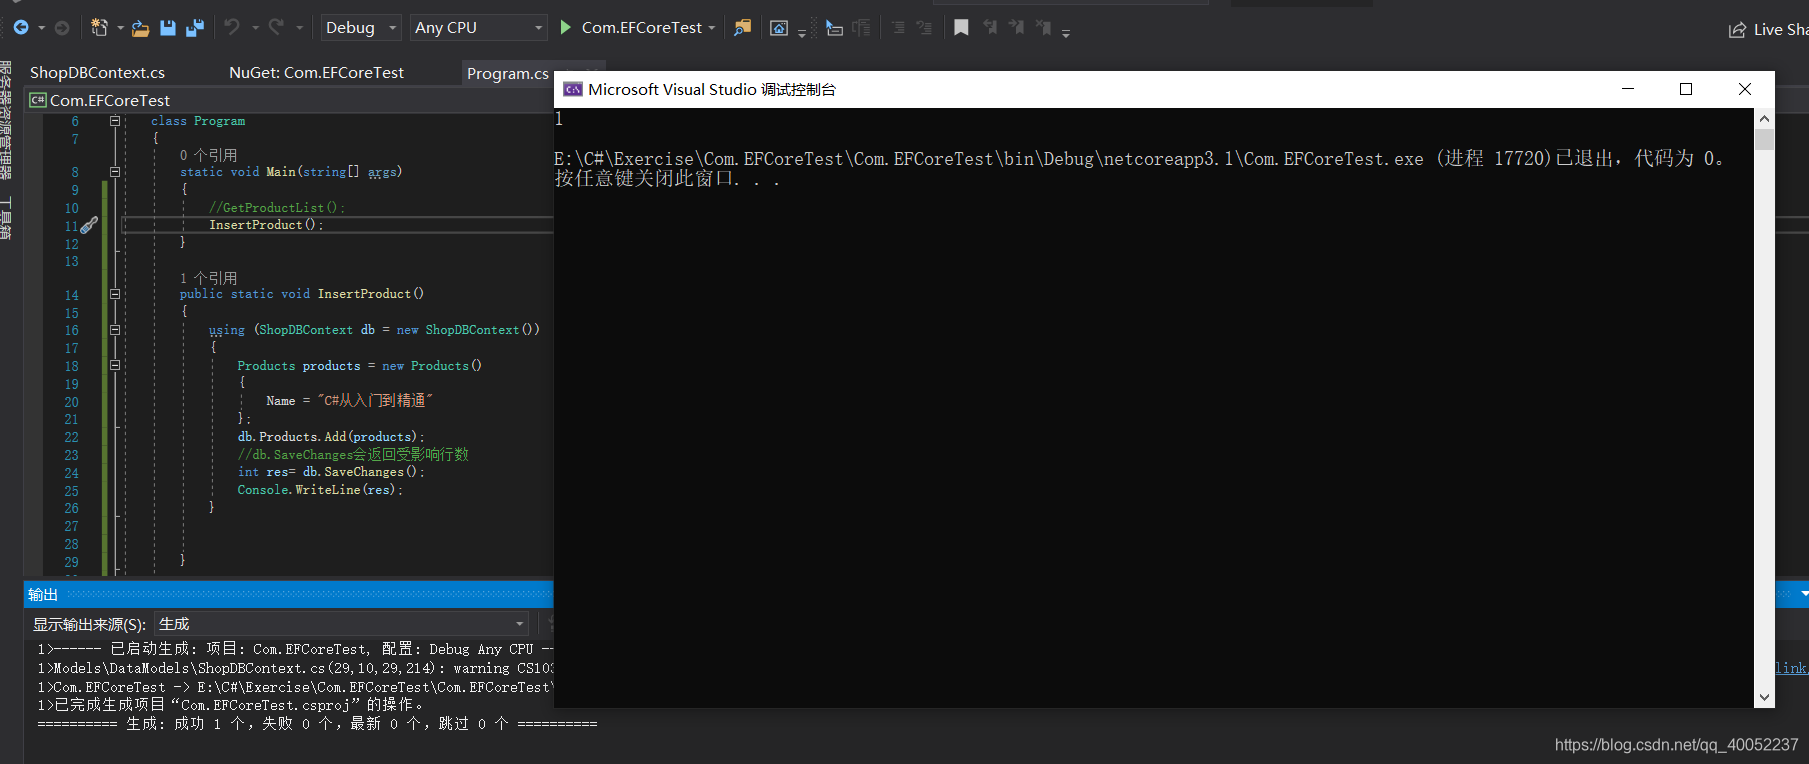
Task: Click the 按任意键关闭此窗口 console line
Action: [x=667, y=179]
